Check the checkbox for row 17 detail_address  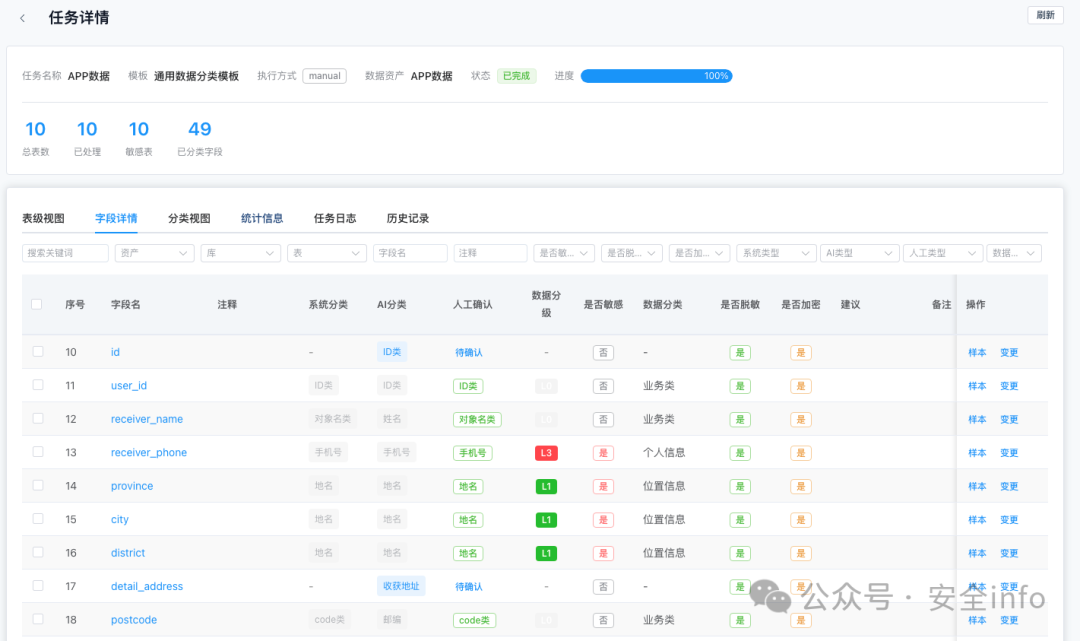(x=38, y=586)
